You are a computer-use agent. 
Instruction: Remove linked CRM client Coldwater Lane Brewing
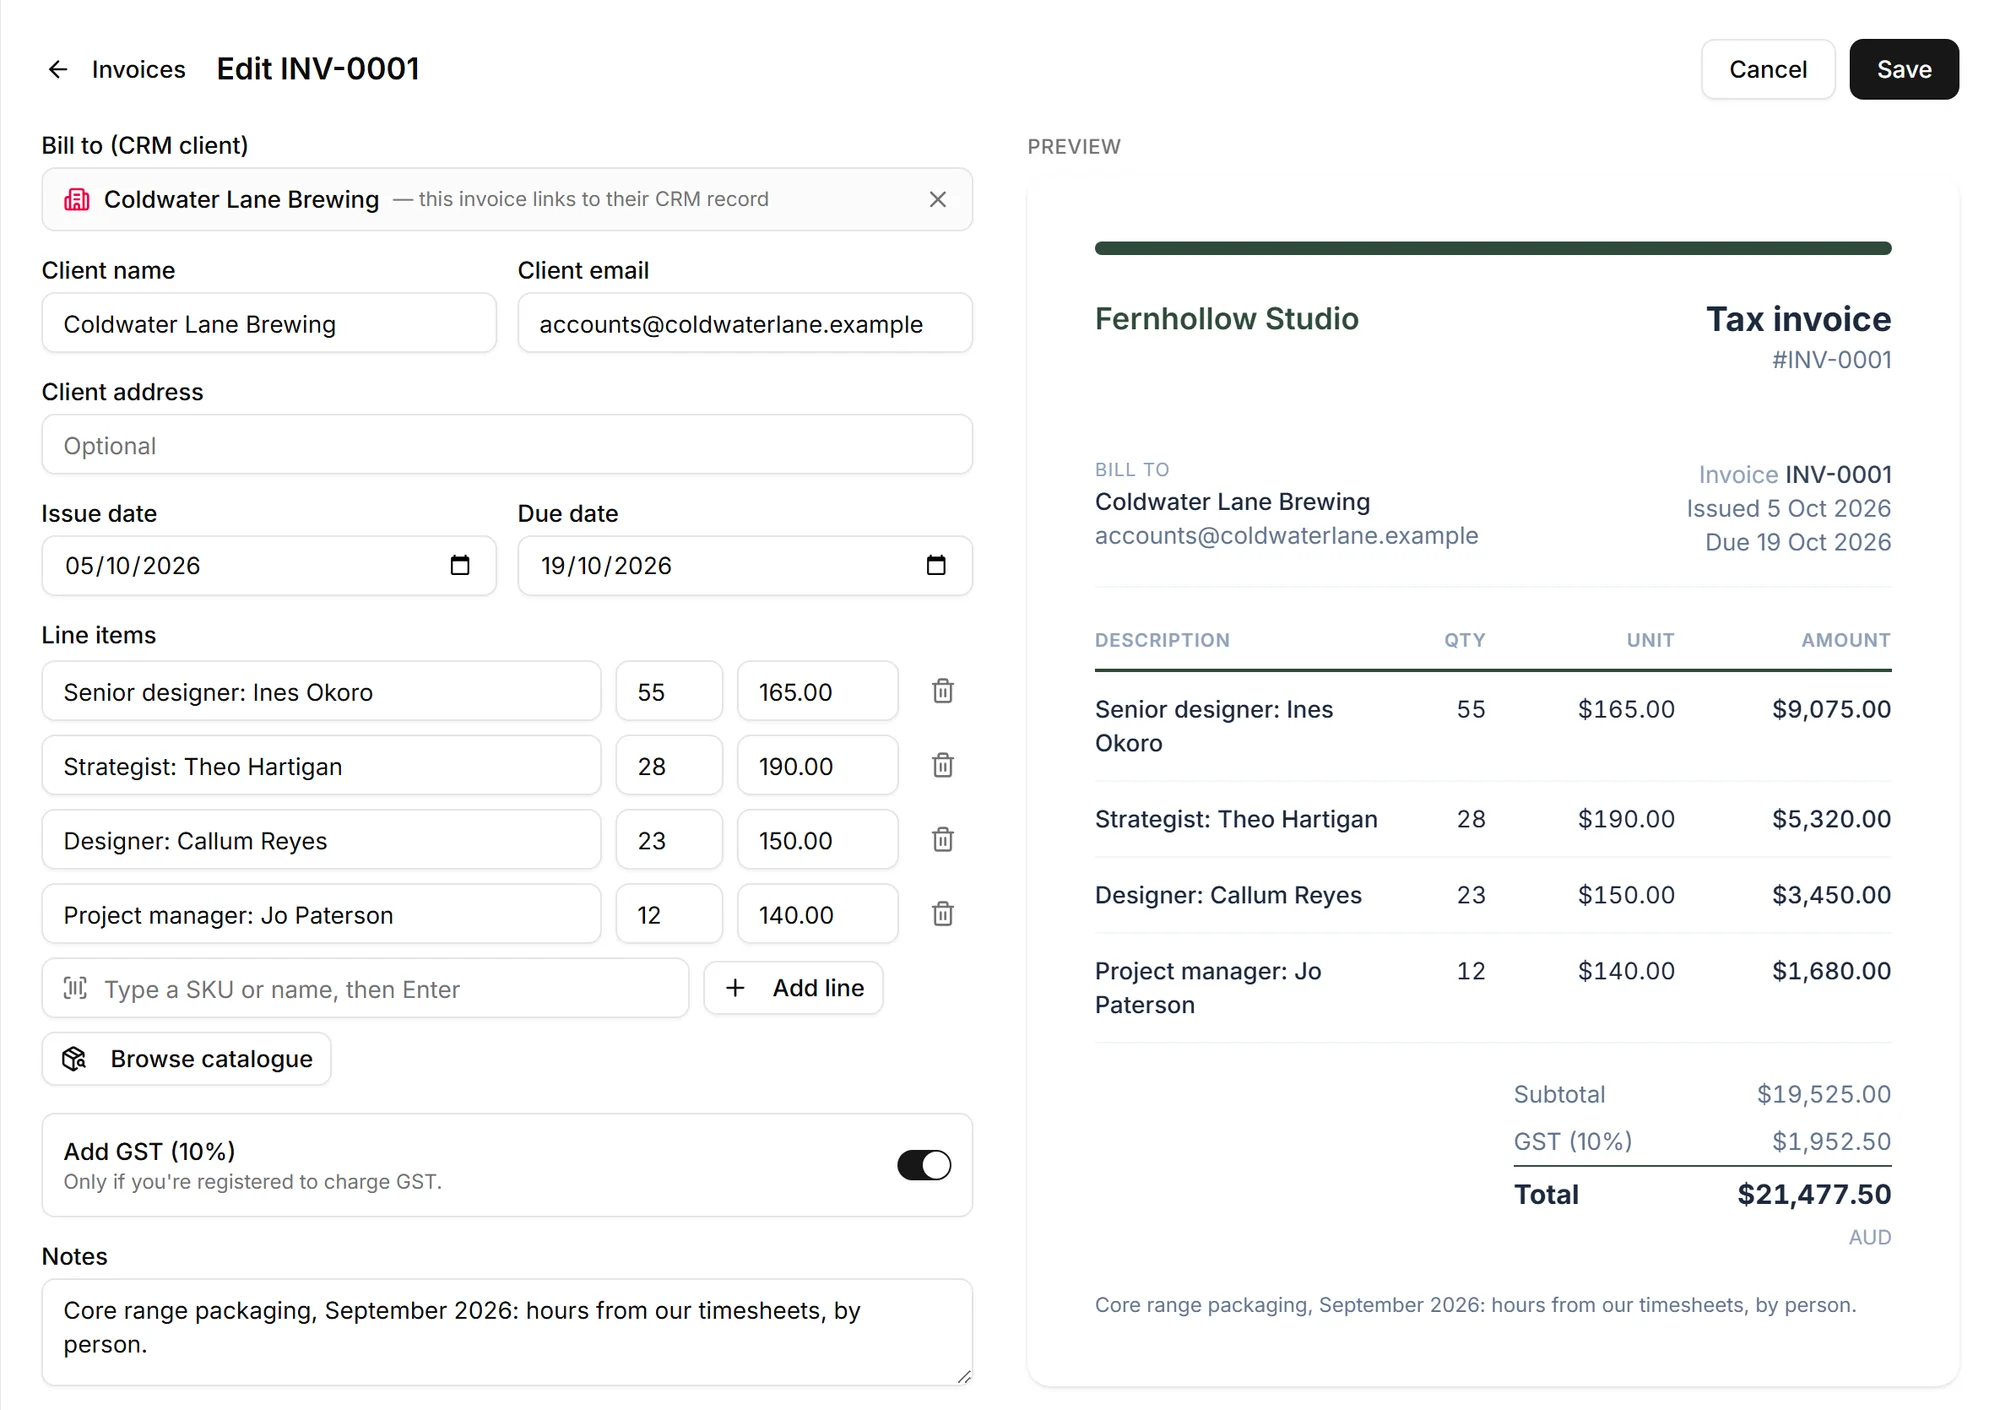click(x=937, y=199)
